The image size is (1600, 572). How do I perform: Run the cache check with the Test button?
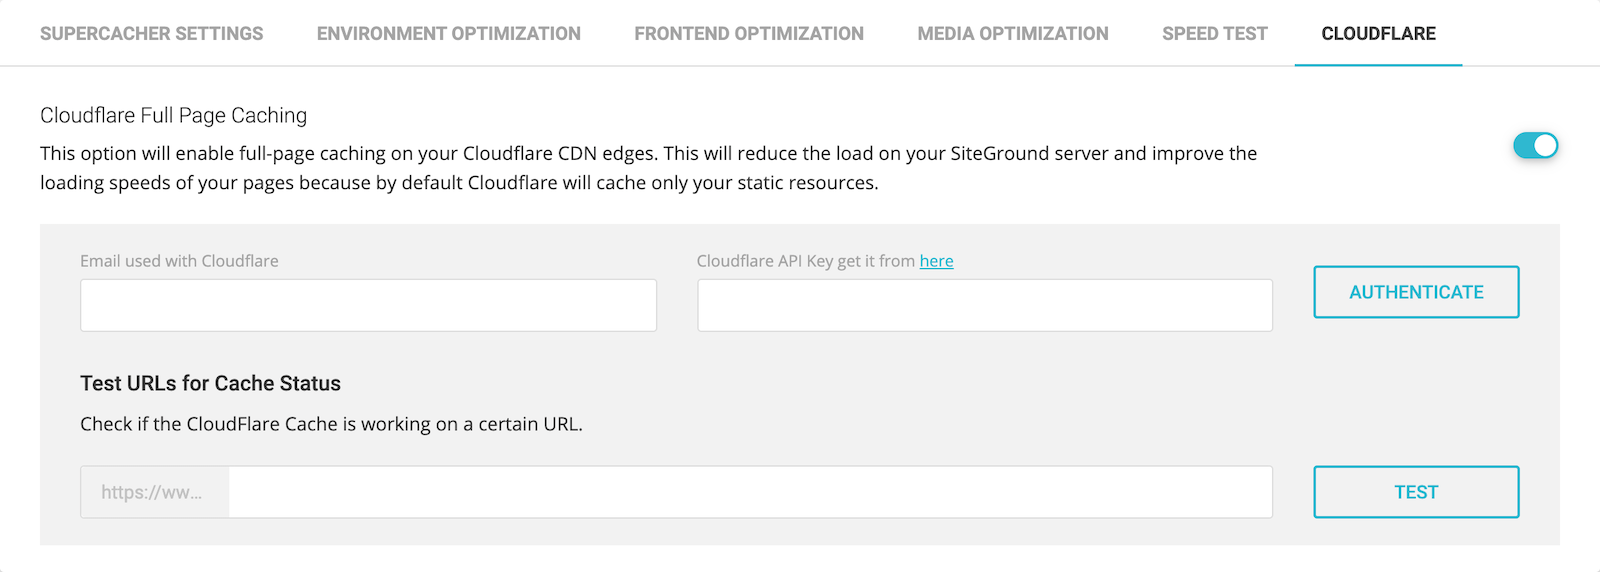1416,492
